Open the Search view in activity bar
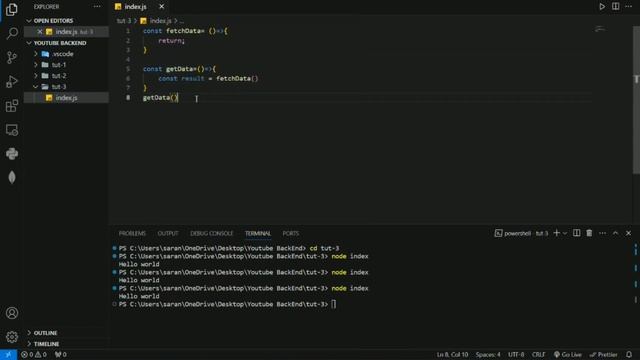The width and height of the screenshot is (640, 360). pos(12,33)
